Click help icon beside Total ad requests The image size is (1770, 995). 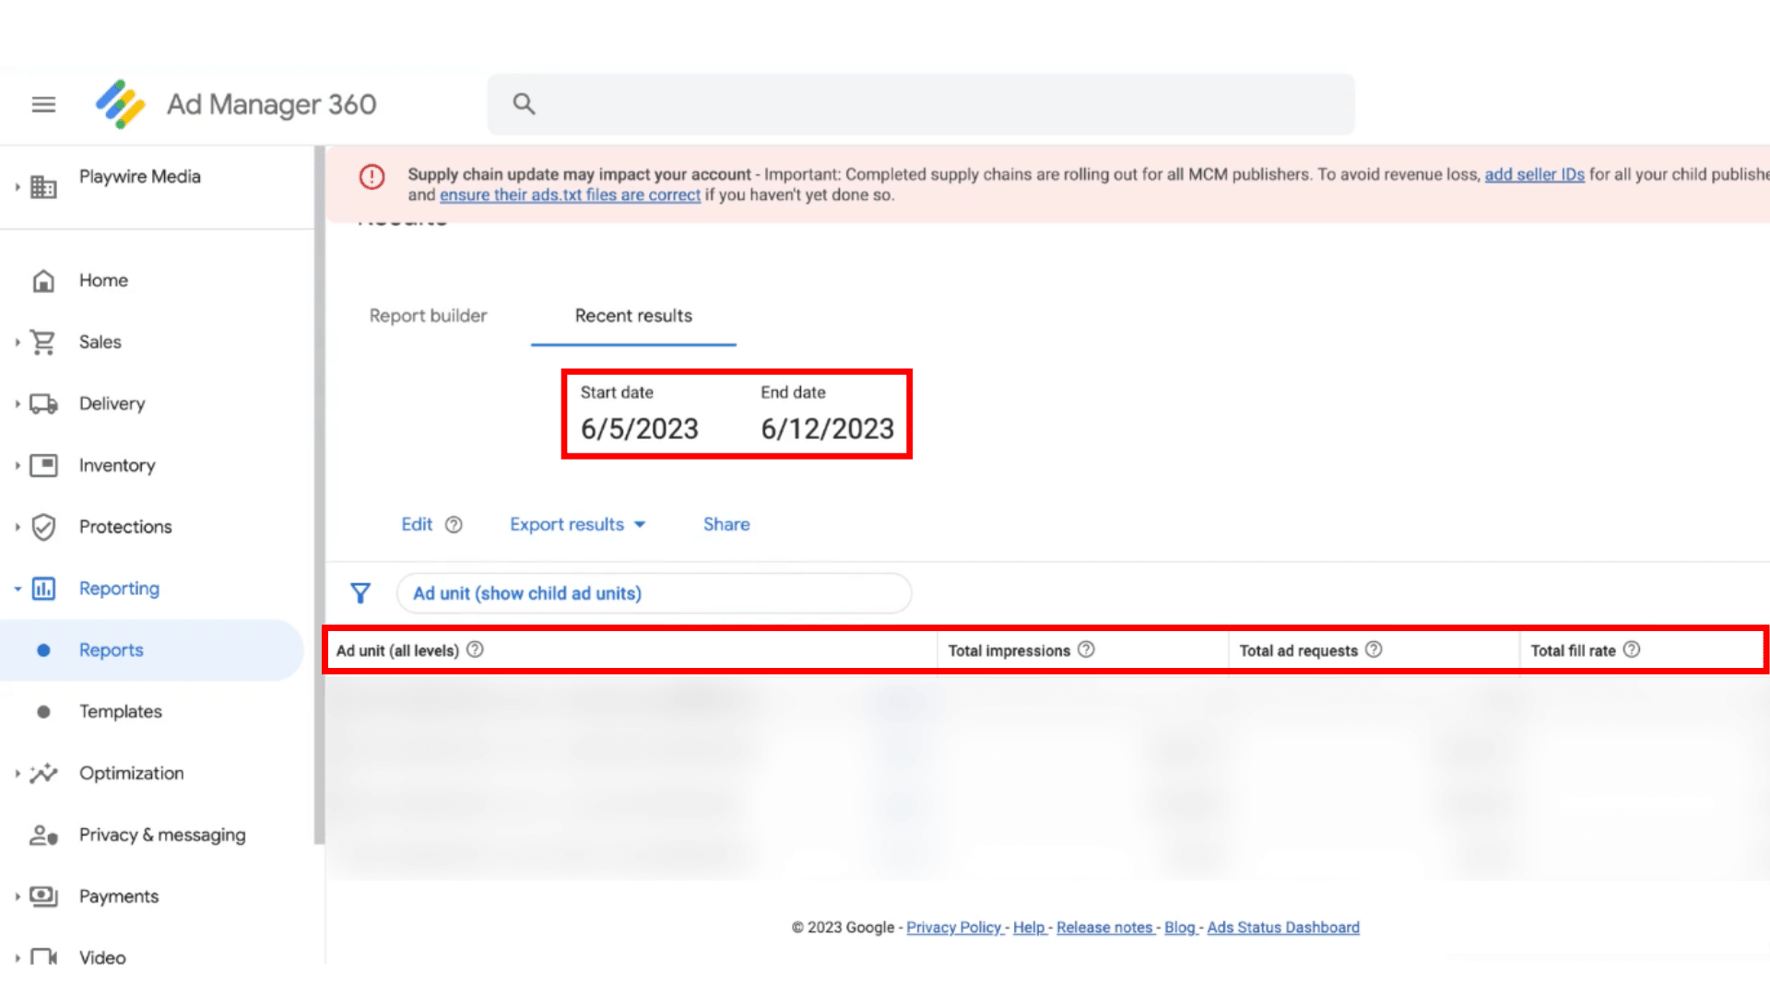[x=1374, y=650]
